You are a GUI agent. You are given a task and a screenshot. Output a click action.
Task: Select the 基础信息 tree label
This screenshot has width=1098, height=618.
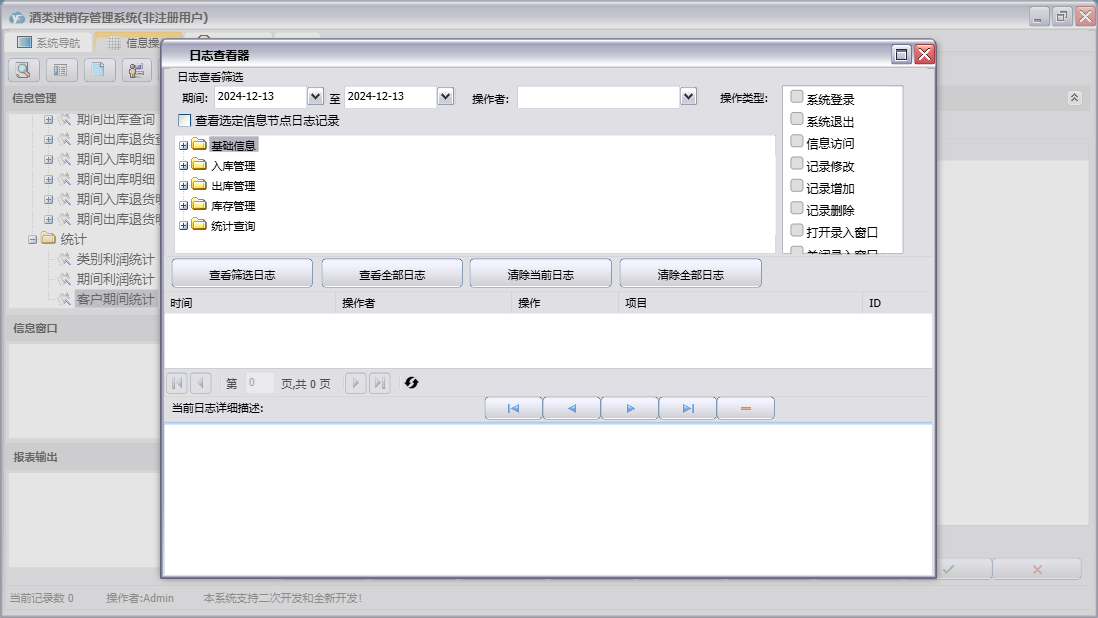click(x=233, y=146)
